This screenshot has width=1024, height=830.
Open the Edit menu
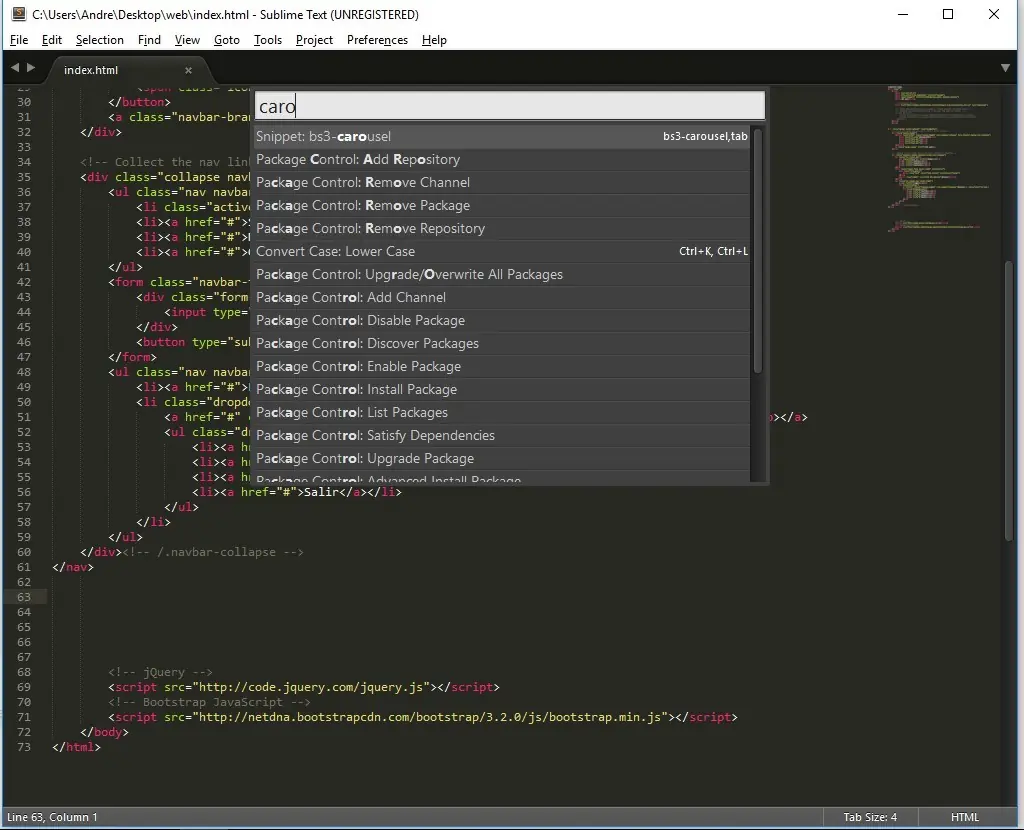click(52, 40)
